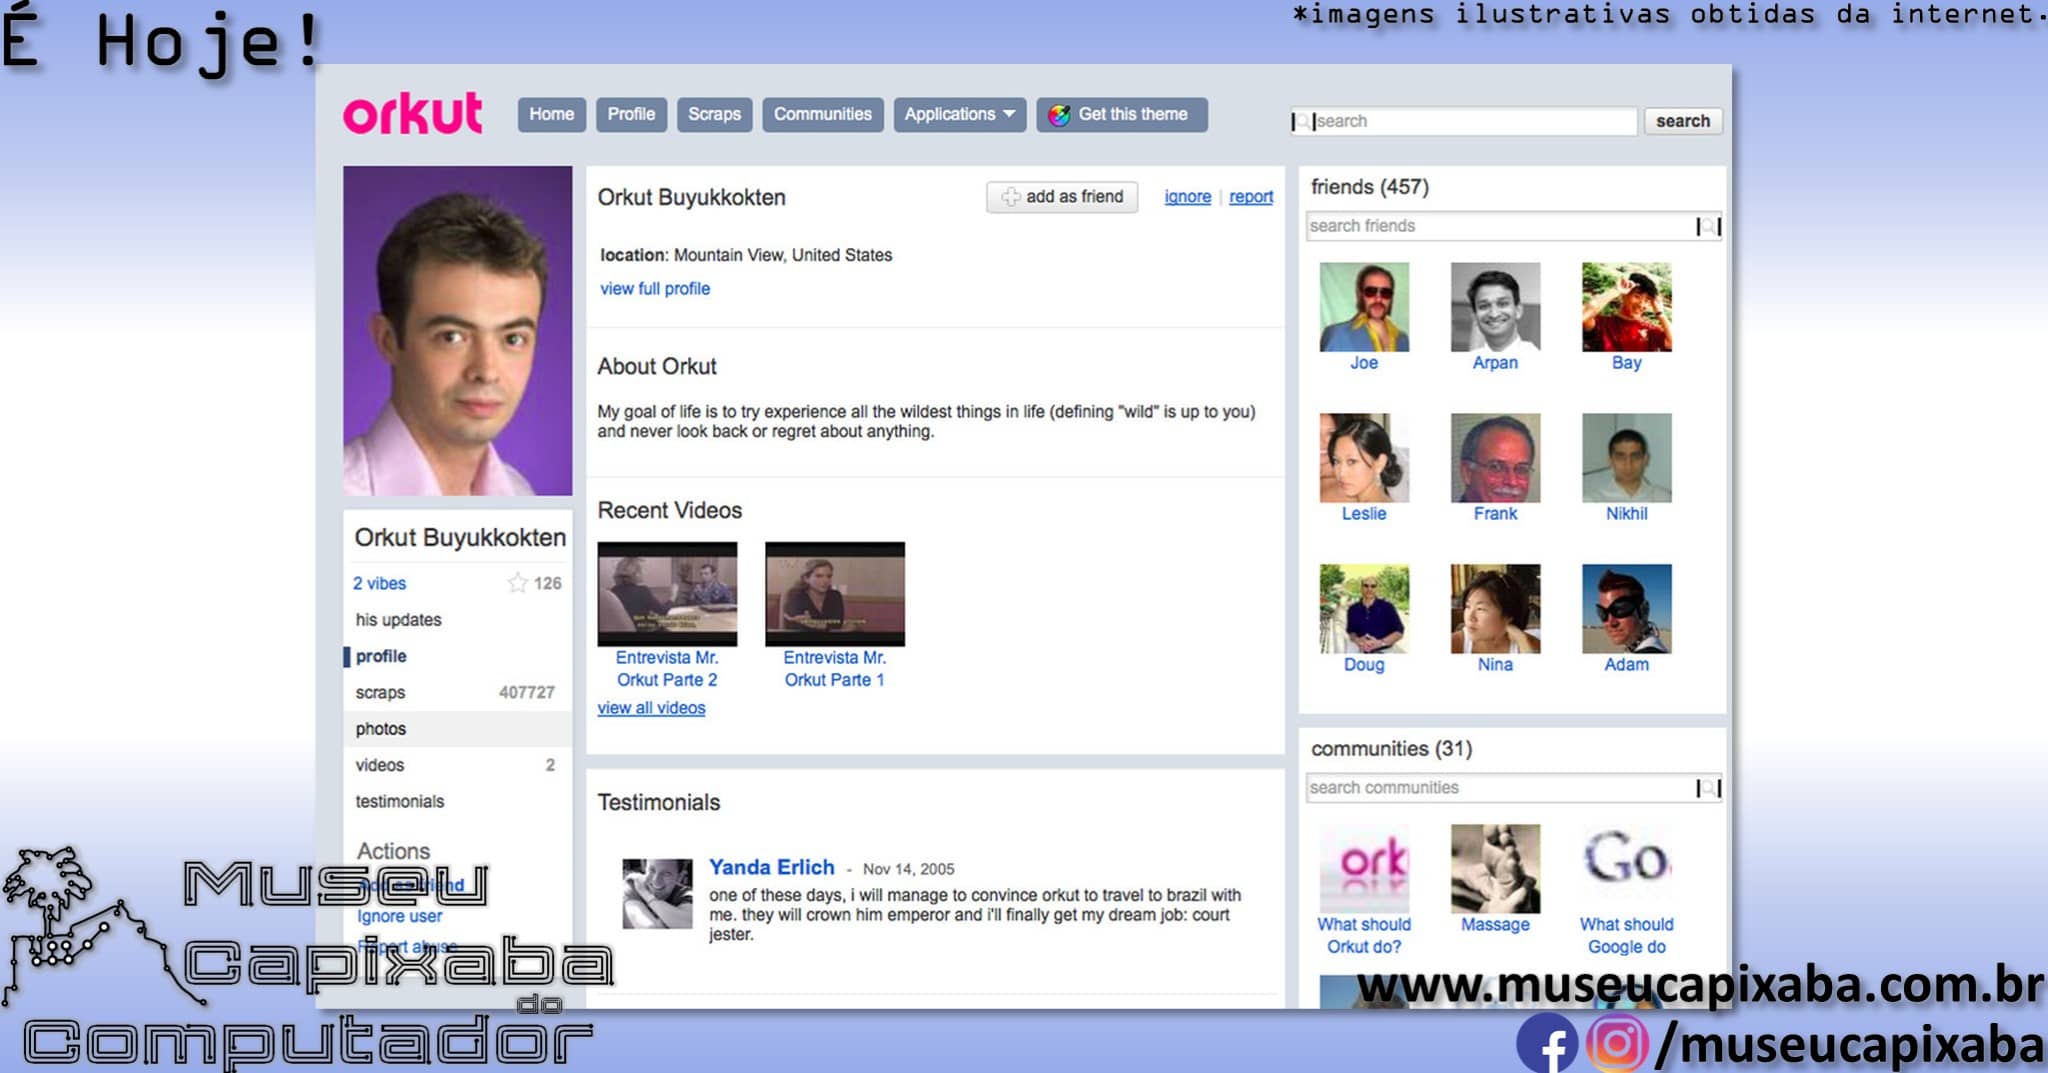Click the search communities magnifier icon

1709,789
